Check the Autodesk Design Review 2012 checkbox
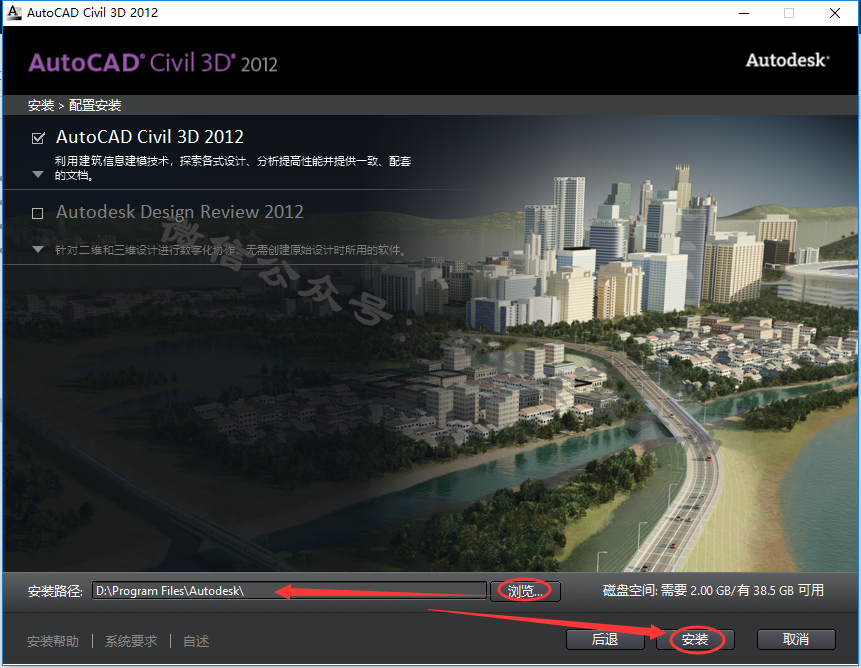 (x=37, y=213)
